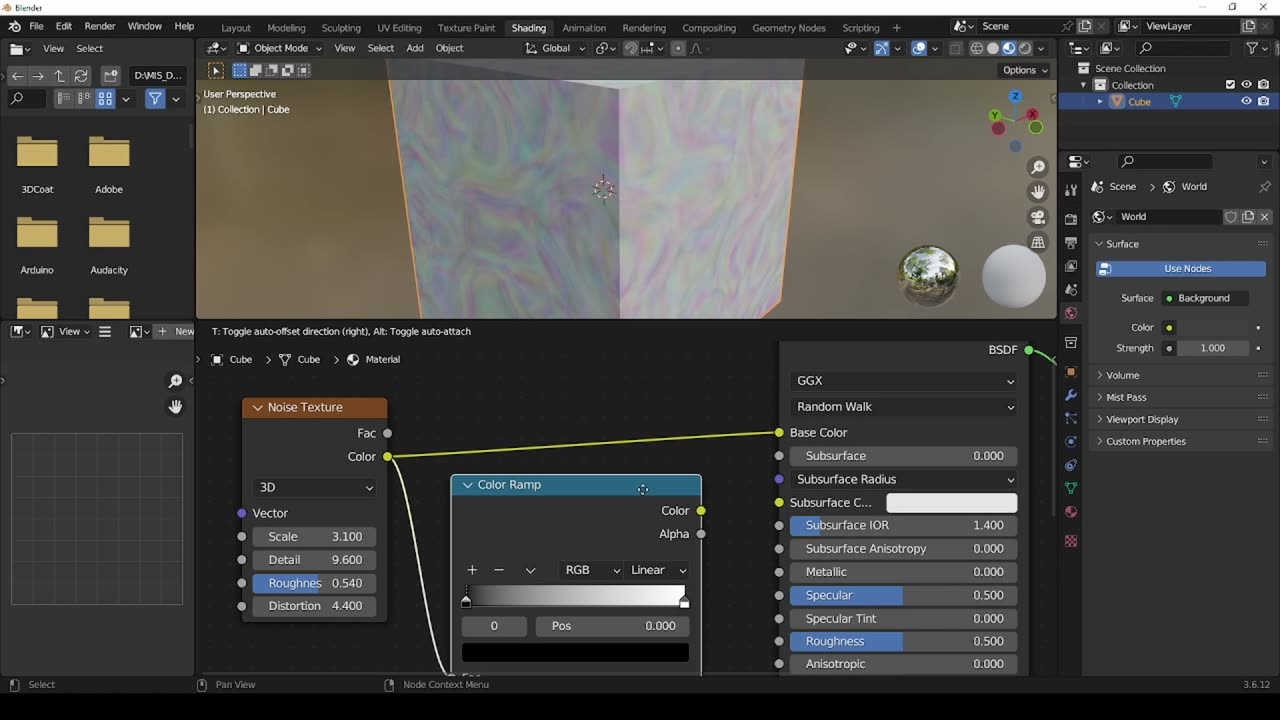The height and width of the screenshot is (720, 1280).
Task: Refresh the file browser listing
Action: 81,75
